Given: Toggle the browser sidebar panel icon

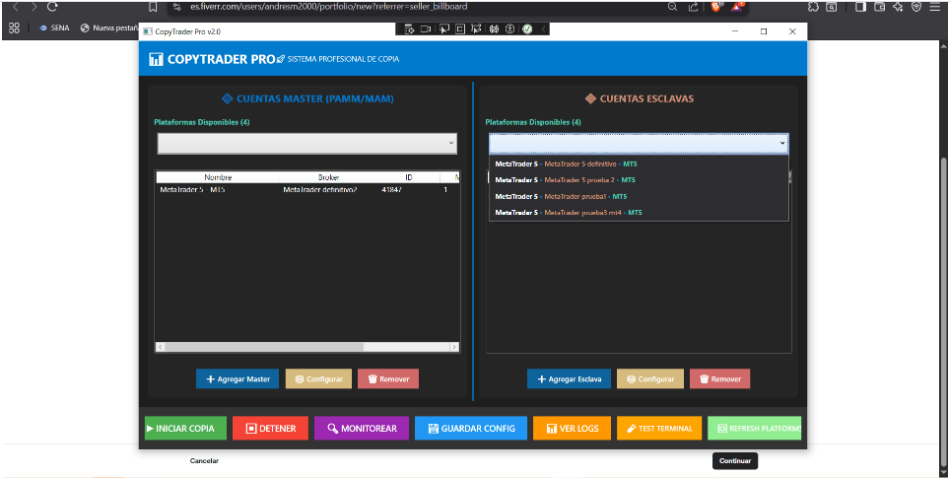Looking at the screenshot, I should point(860,7).
